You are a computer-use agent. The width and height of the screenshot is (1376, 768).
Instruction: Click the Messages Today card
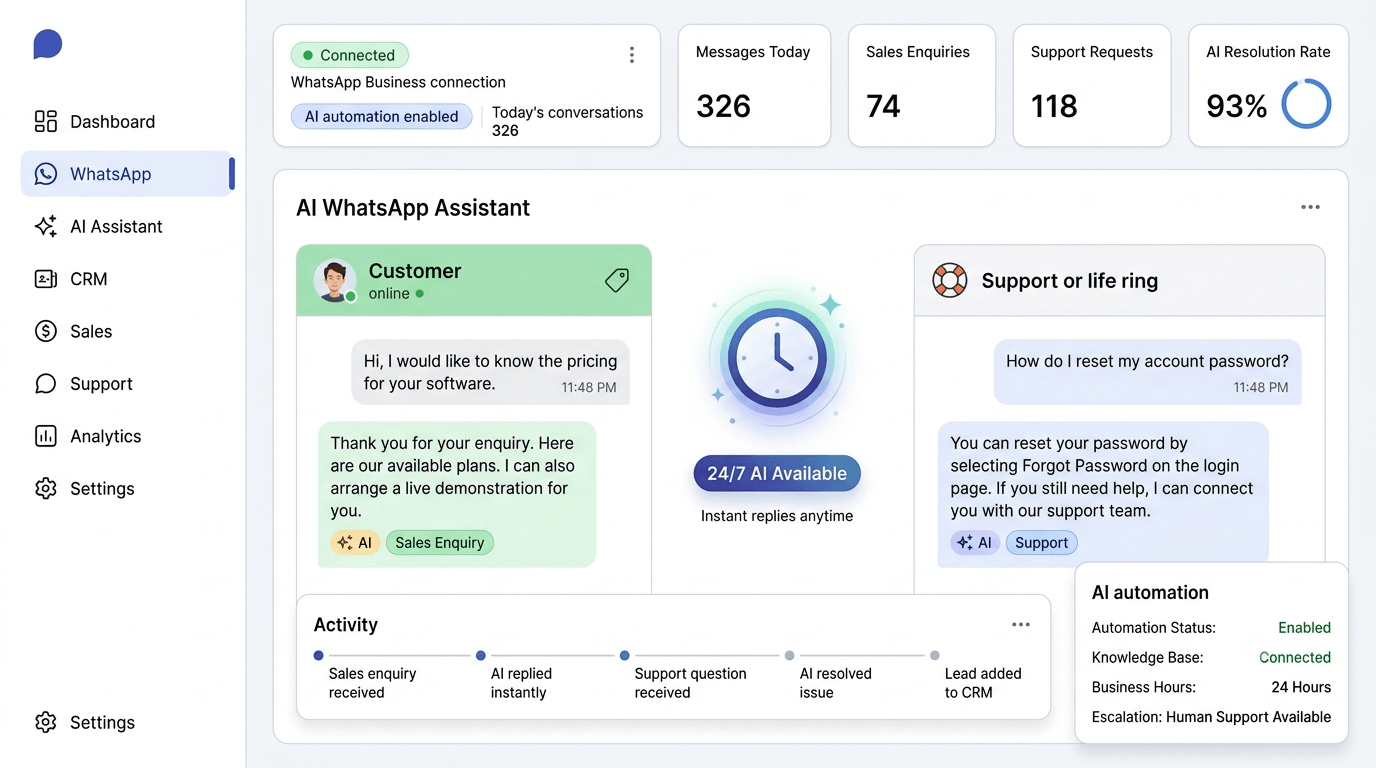point(754,86)
